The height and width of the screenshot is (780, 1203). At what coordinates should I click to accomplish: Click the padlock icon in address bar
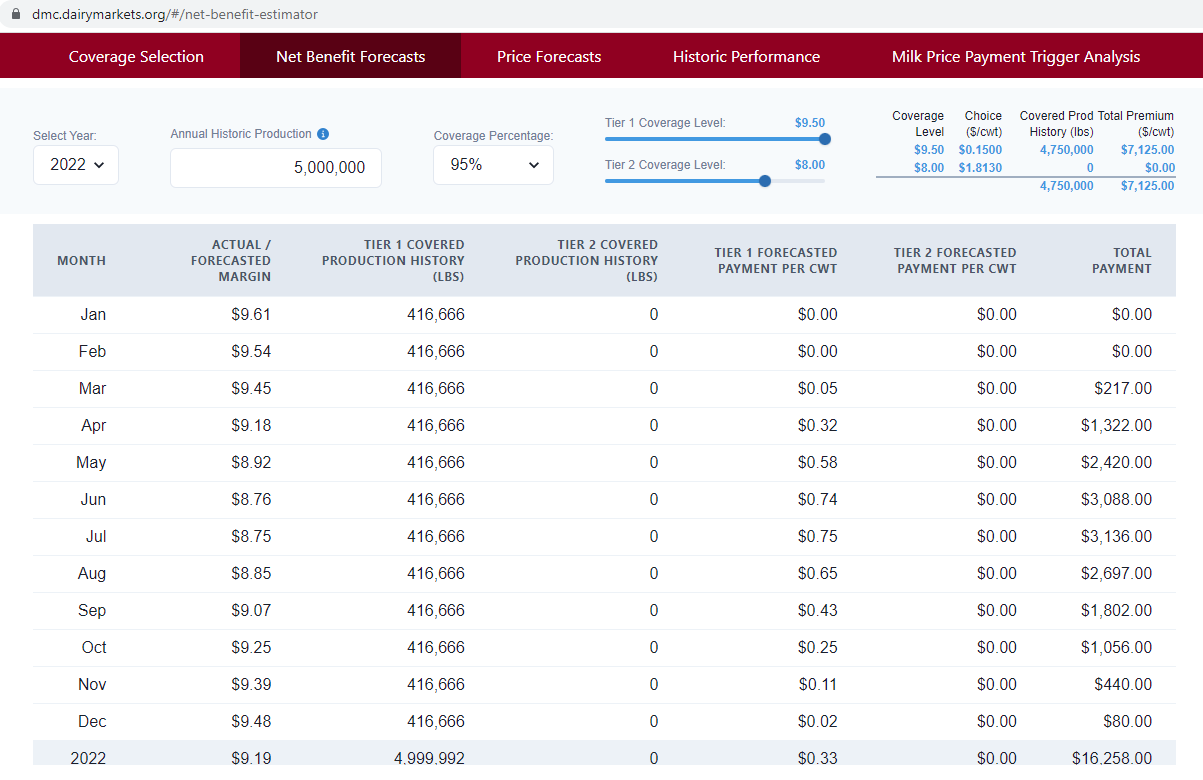click(15, 15)
